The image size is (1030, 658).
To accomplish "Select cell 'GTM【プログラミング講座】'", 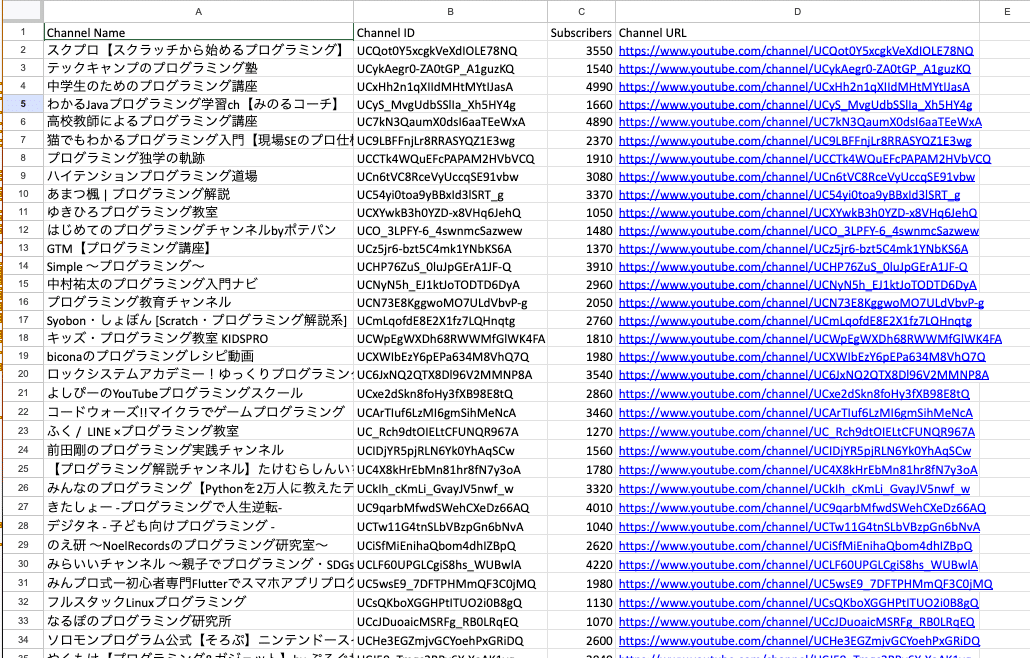I will pyautogui.click(x=198, y=248).
